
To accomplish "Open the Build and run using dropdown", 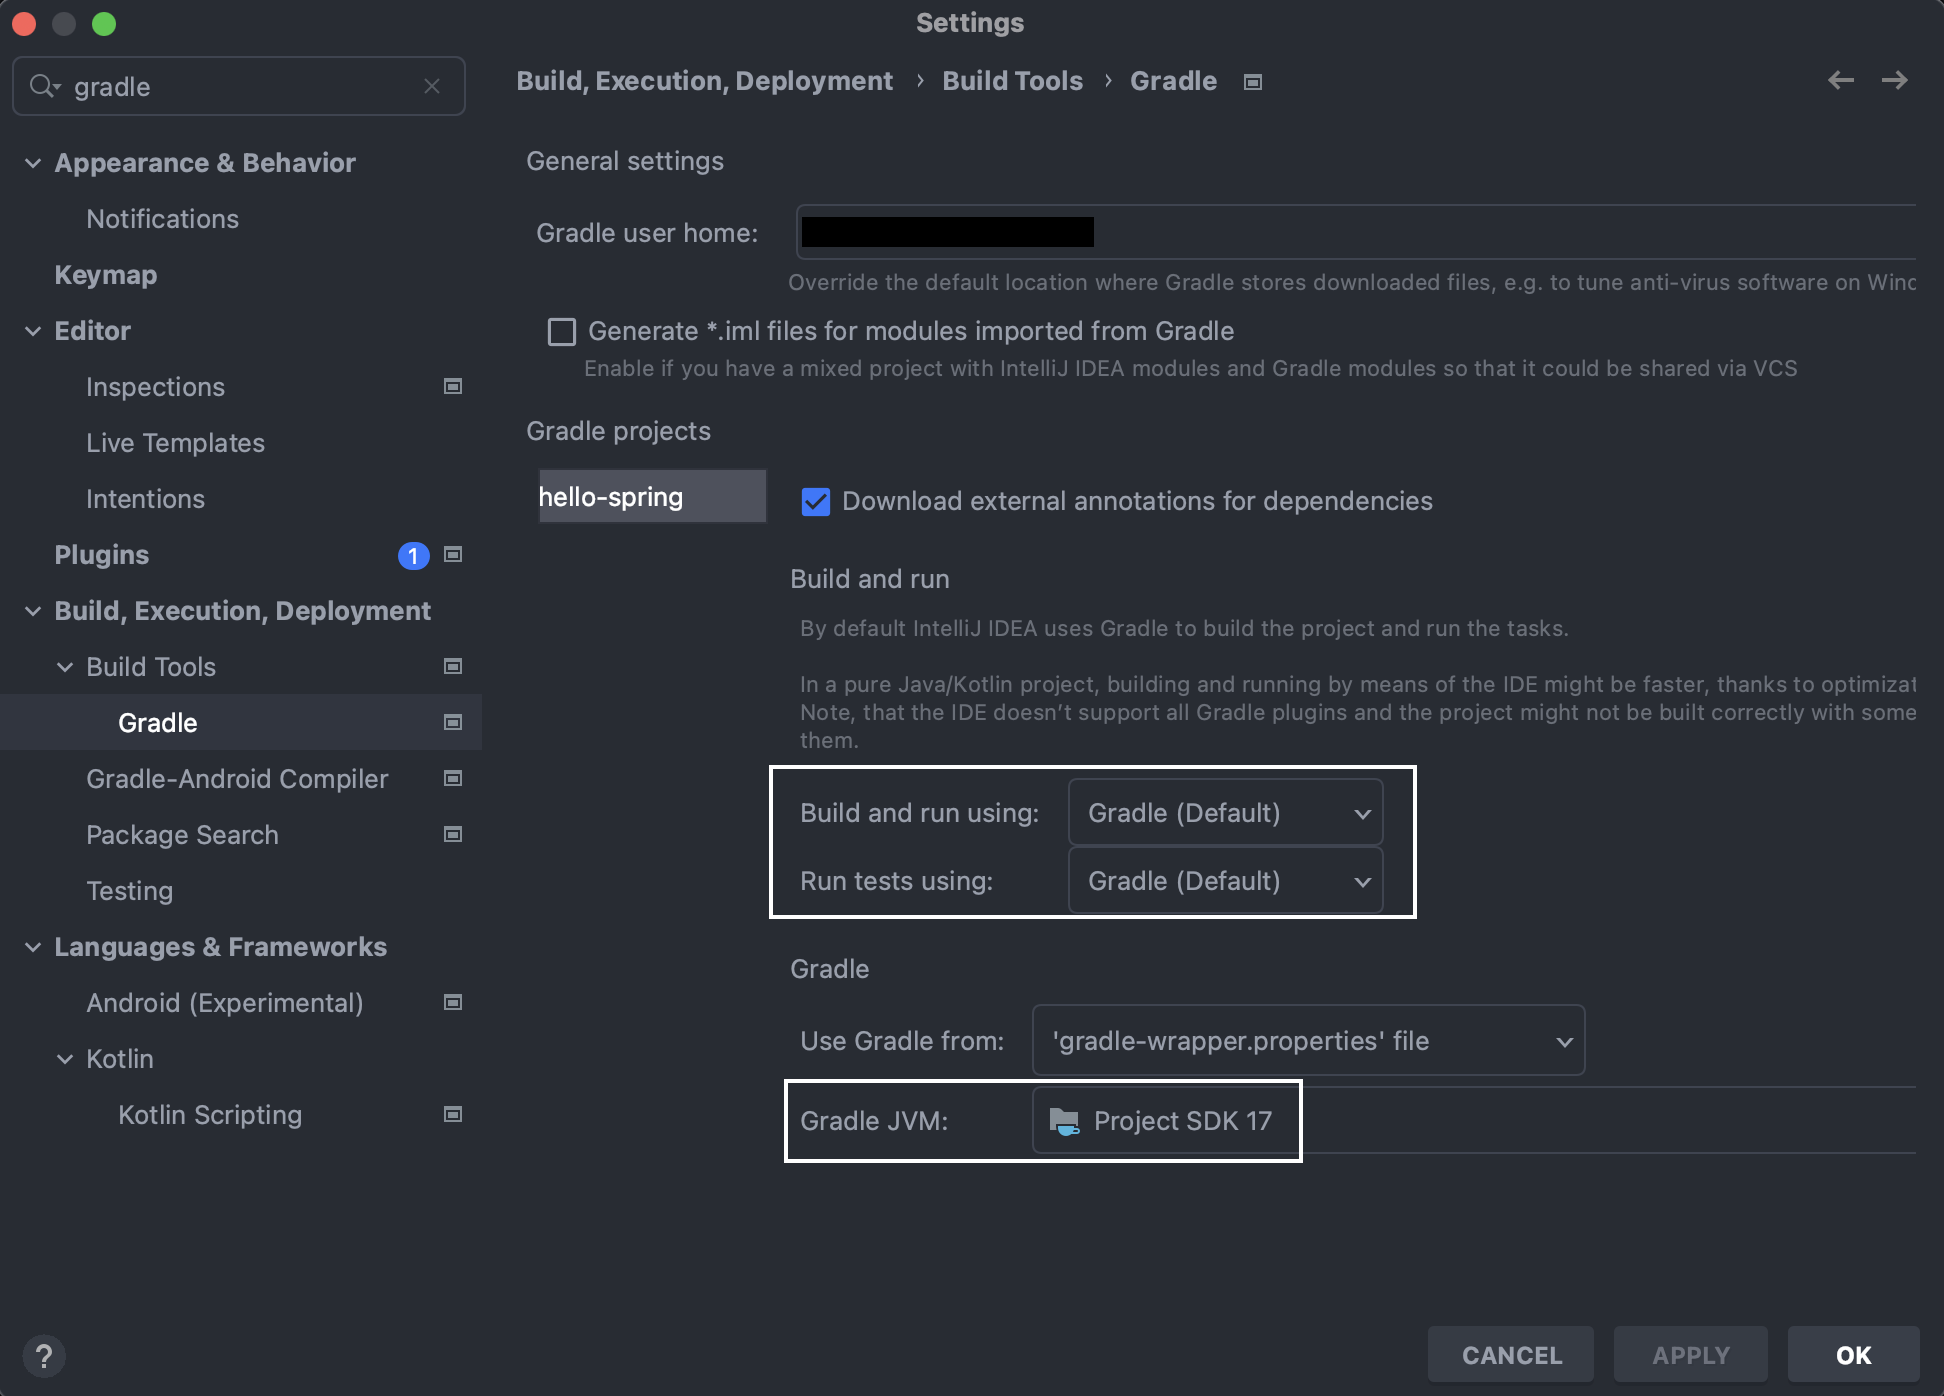I will tap(1225, 813).
